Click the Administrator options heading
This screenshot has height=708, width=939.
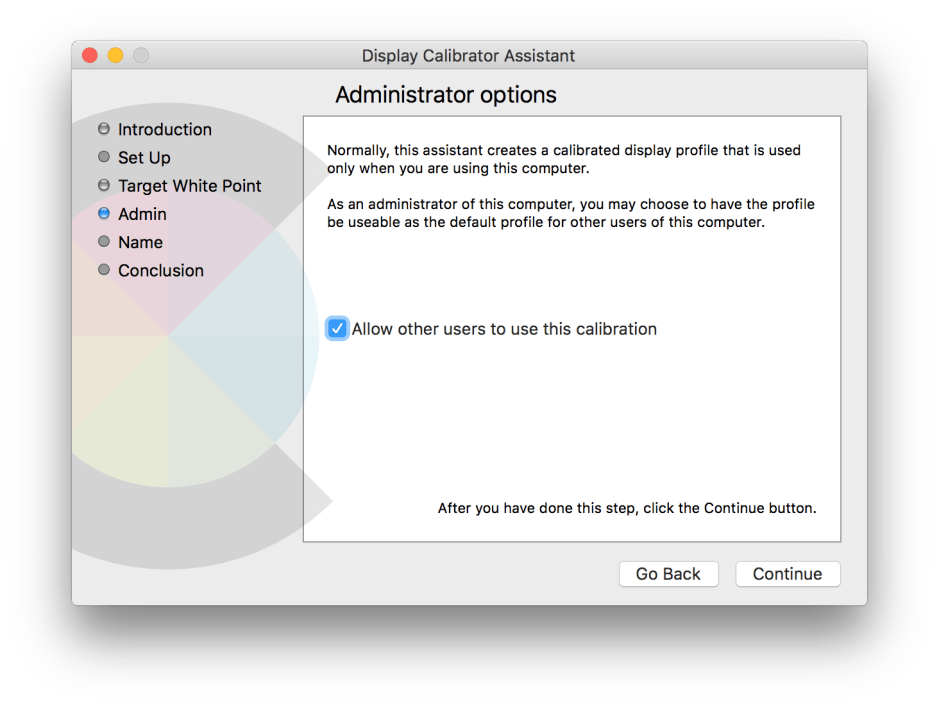click(x=446, y=95)
